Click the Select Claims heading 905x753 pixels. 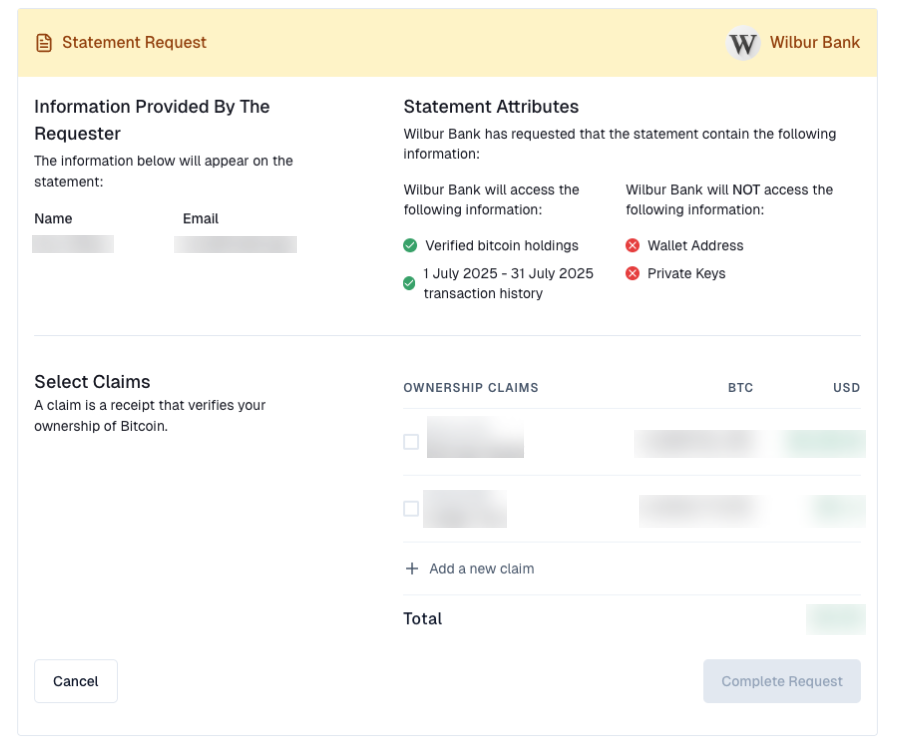pyautogui.click(x=92, y=382)
